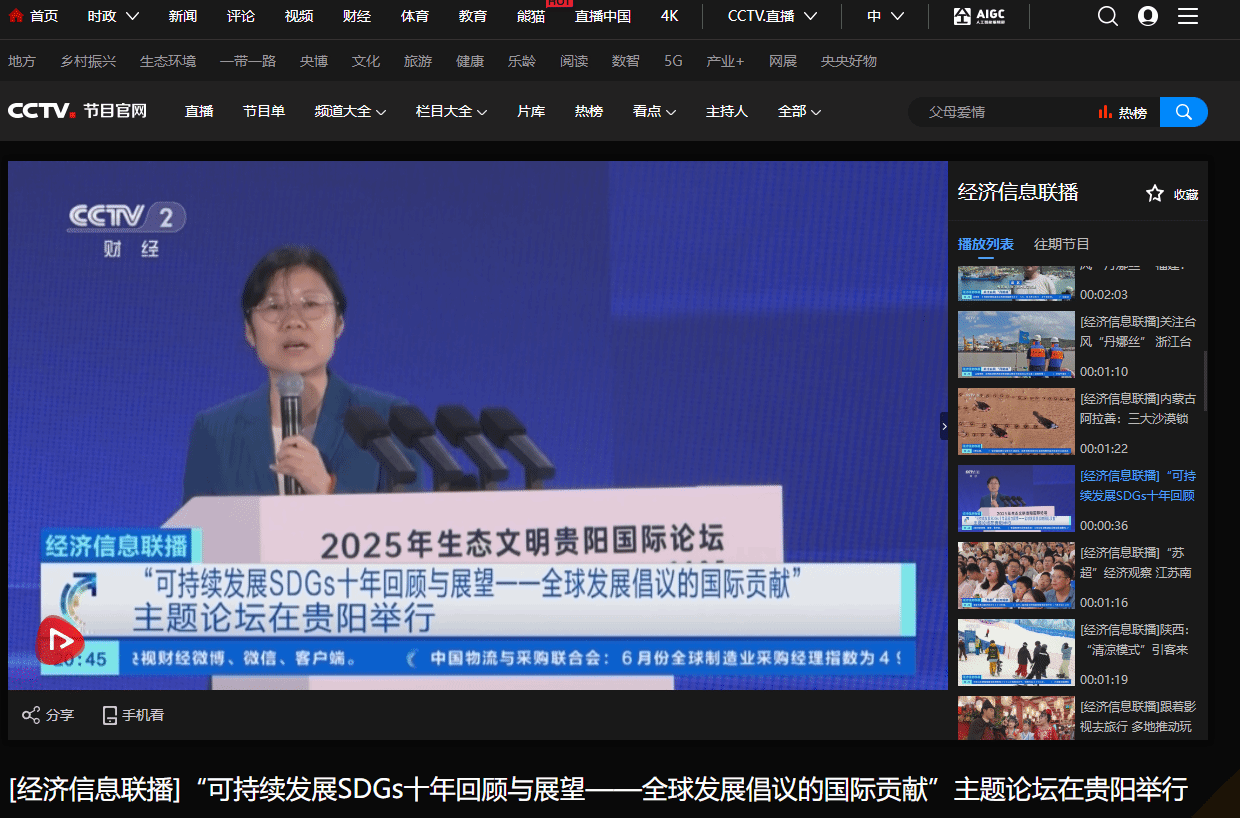Click the playlist scrollbar
This screenshot has width=1240, height=818.
pyautogui.click(x=1205, y=380)
